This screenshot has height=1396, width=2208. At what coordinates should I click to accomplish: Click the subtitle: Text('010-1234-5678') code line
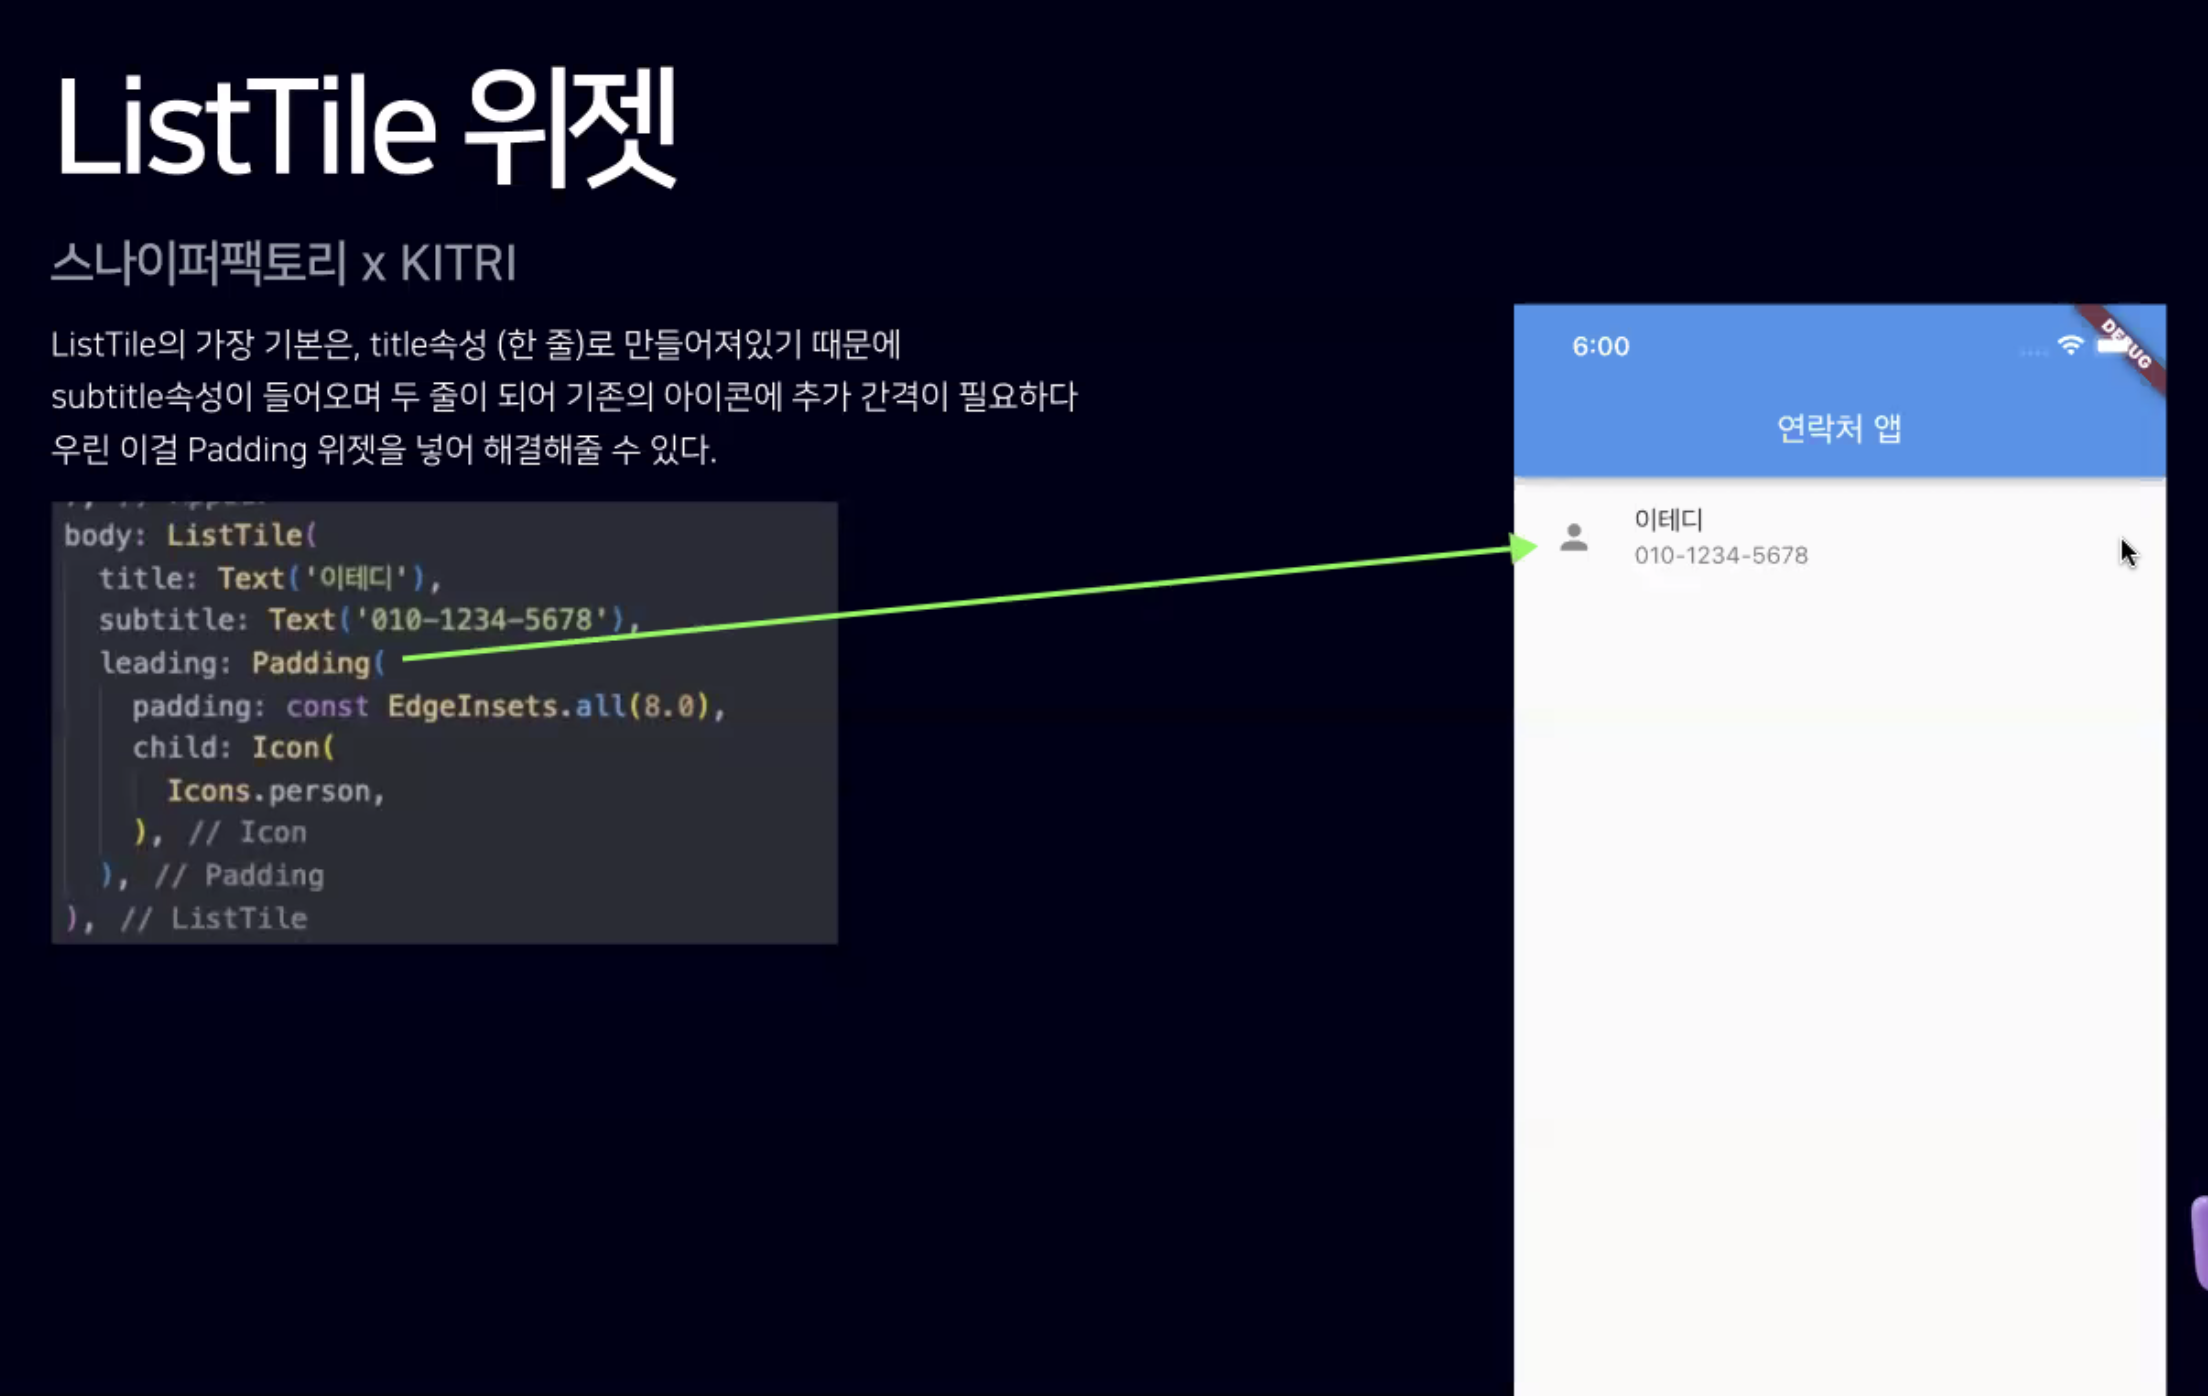(x=368, y=620)
